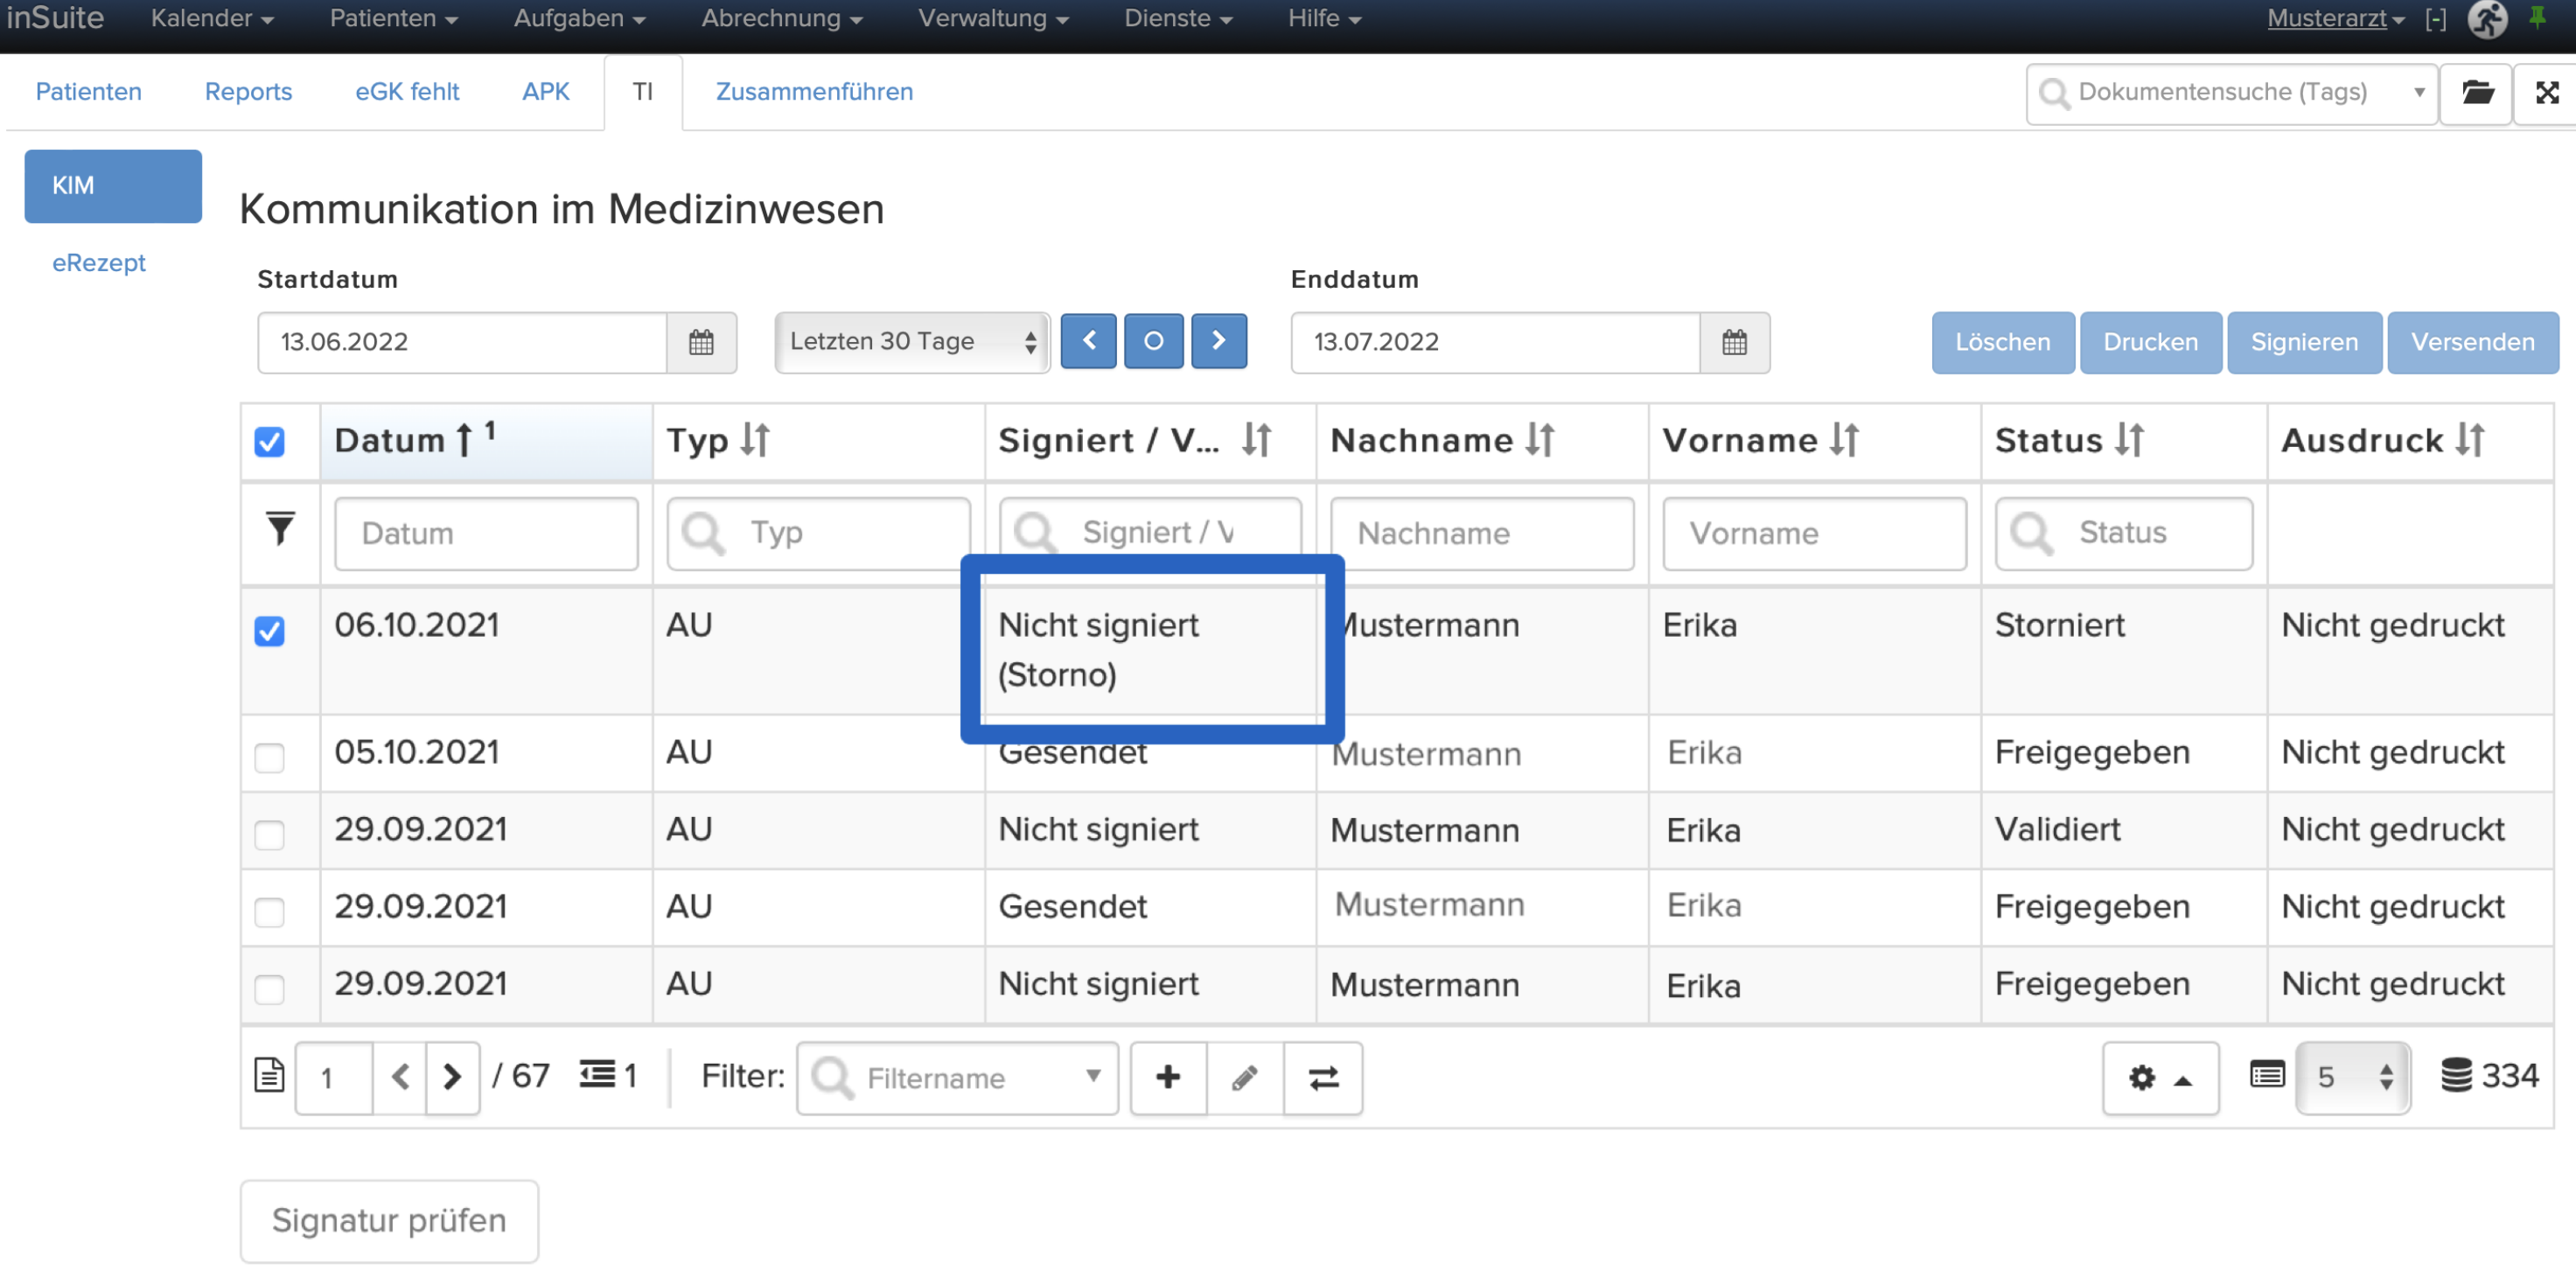This screenshot has width=2576, height=1285.
Task: Sort table by Ausdruck column
Action: (x=2470, y=440)
